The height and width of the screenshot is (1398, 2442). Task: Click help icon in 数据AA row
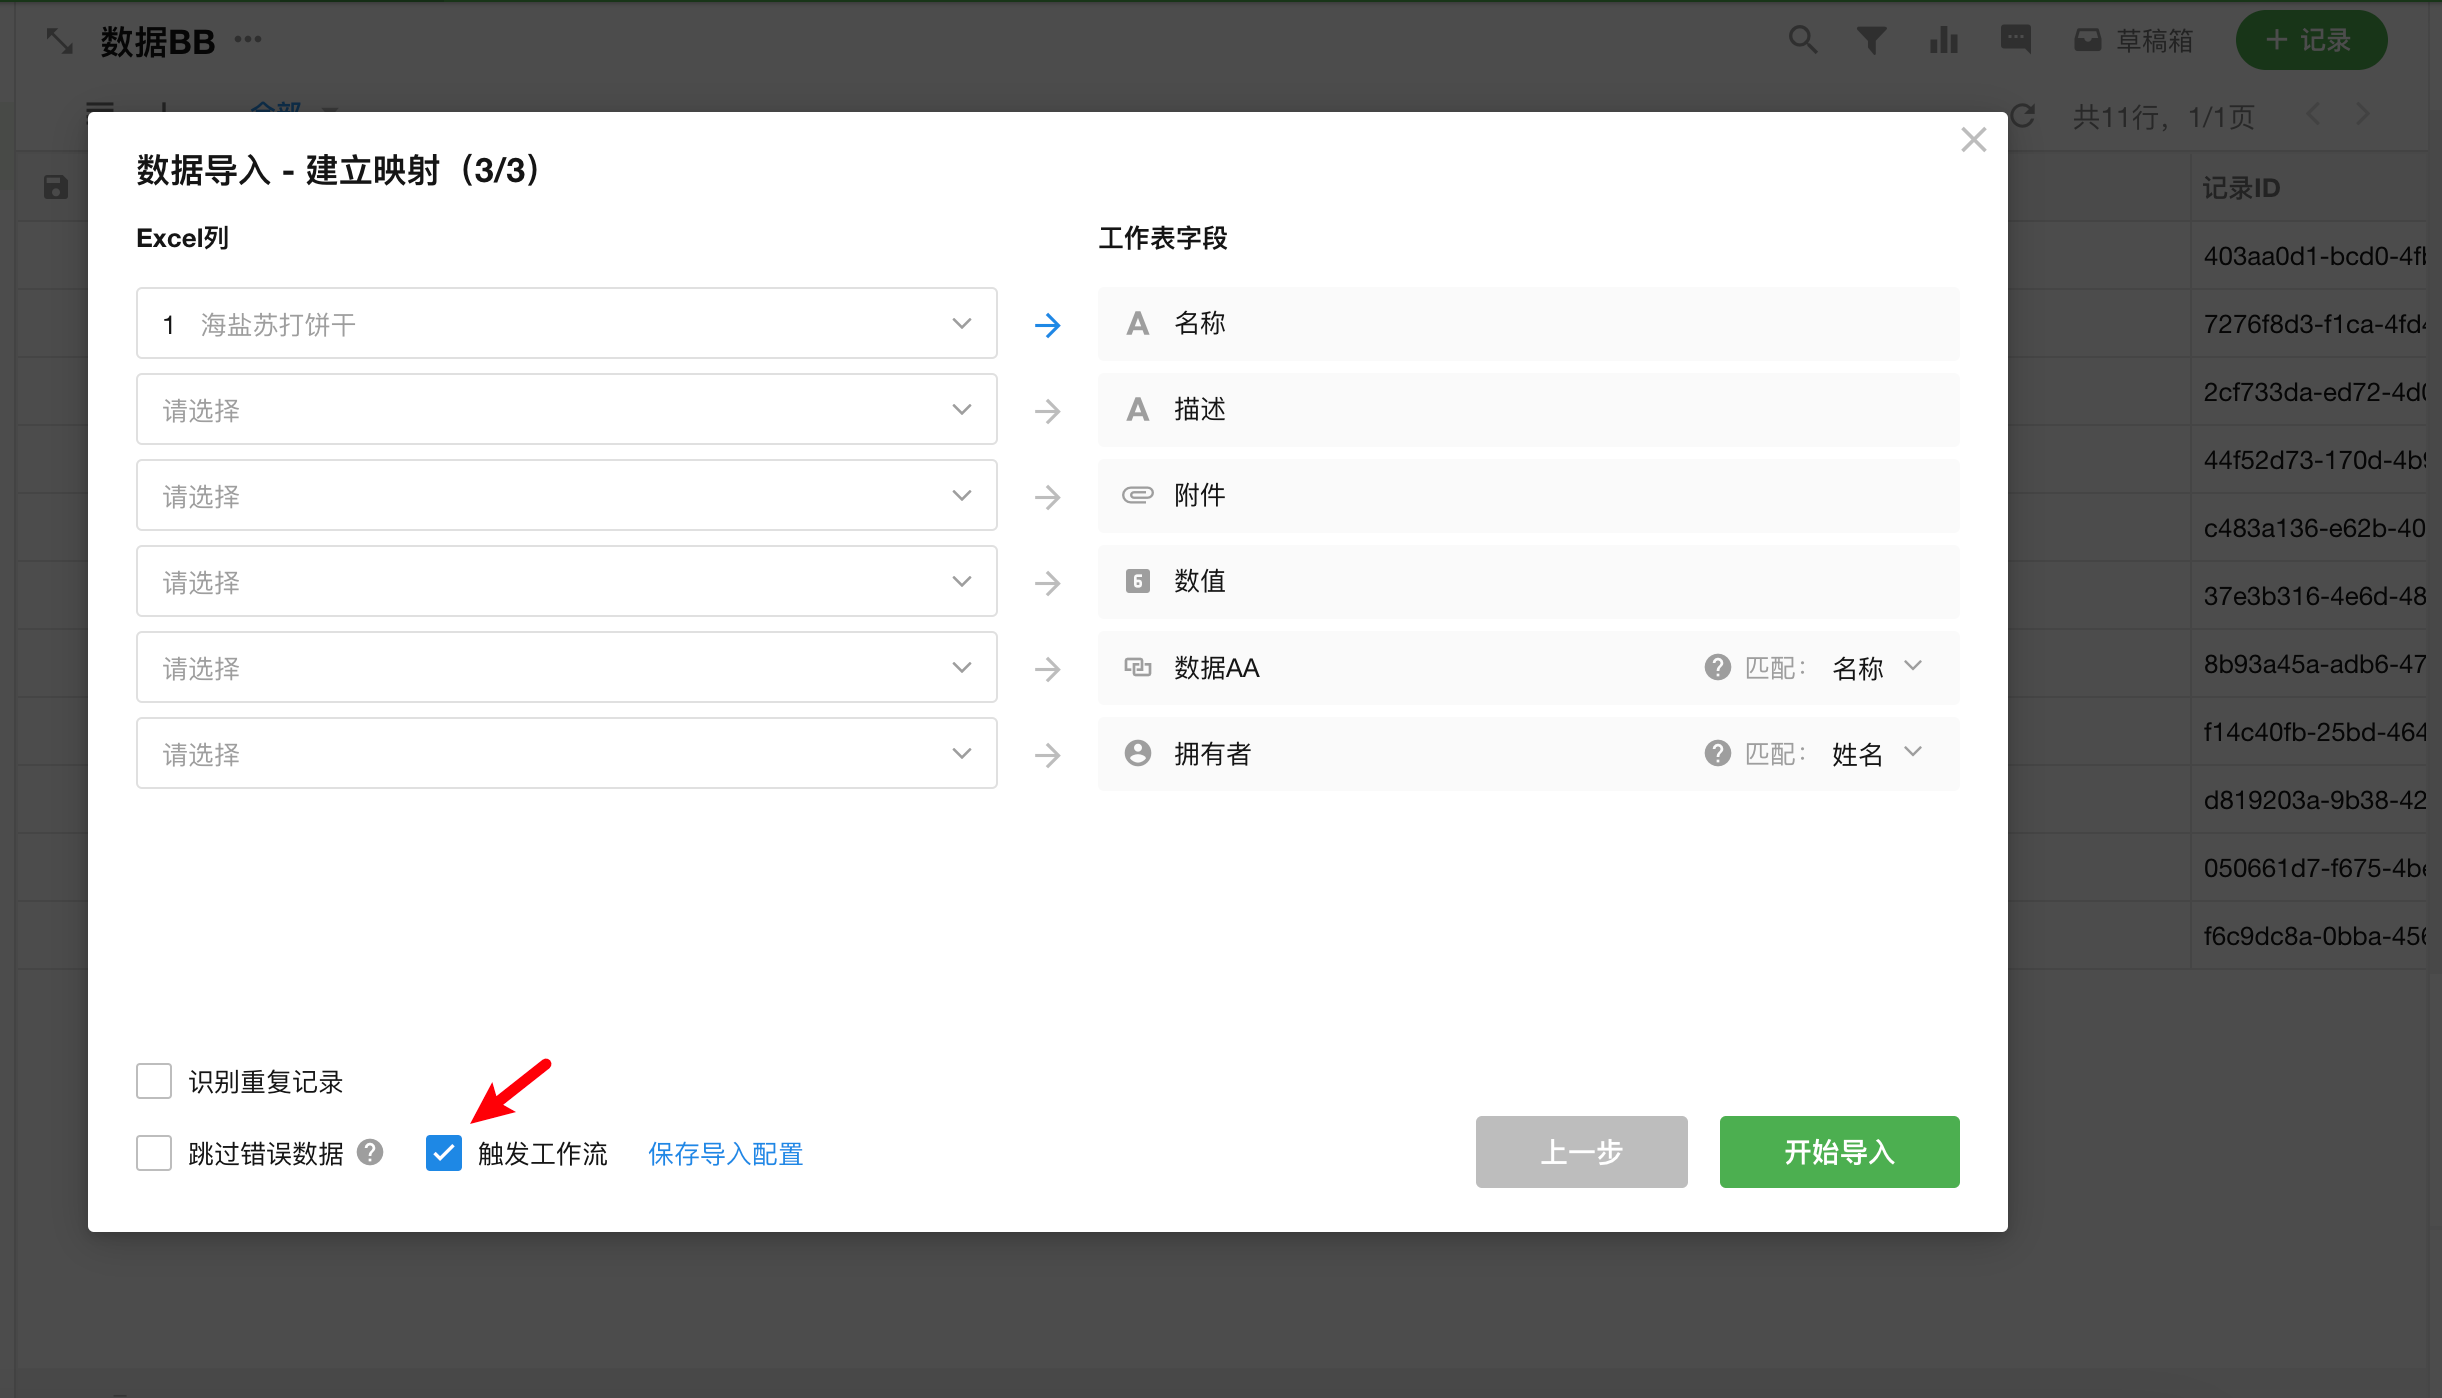click(1717, 667)
